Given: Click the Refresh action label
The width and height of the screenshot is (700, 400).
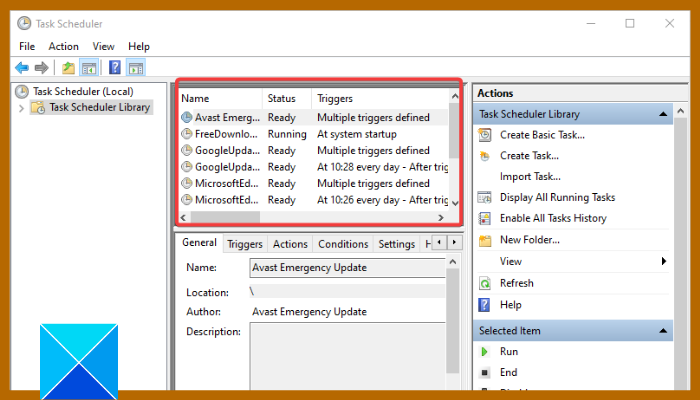Looking at the screenshot, I should point(517,283).
